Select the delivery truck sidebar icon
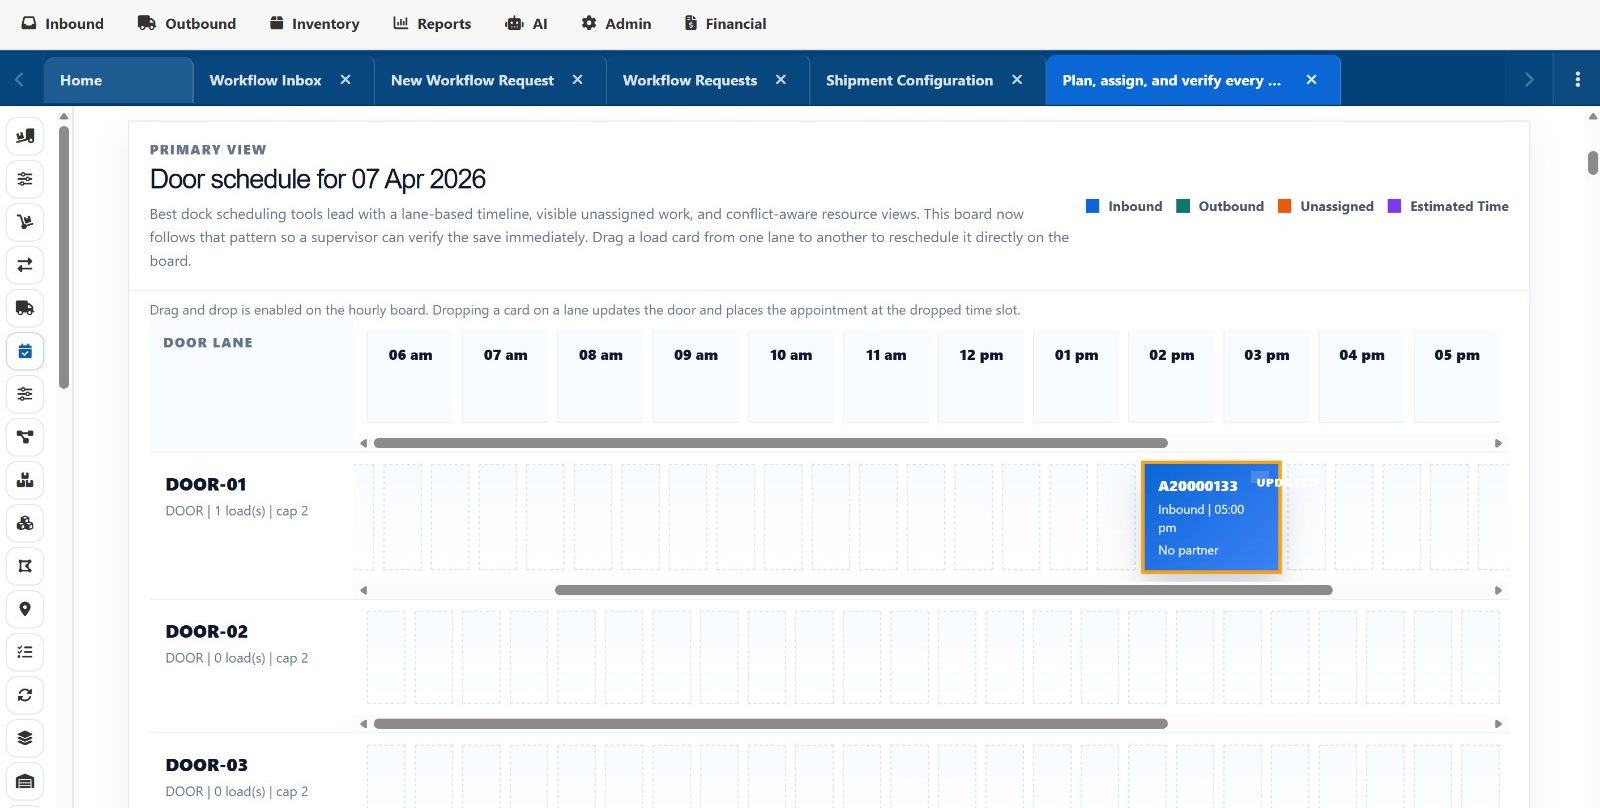The image size is (1600, 808). click(x=25, y=308)
